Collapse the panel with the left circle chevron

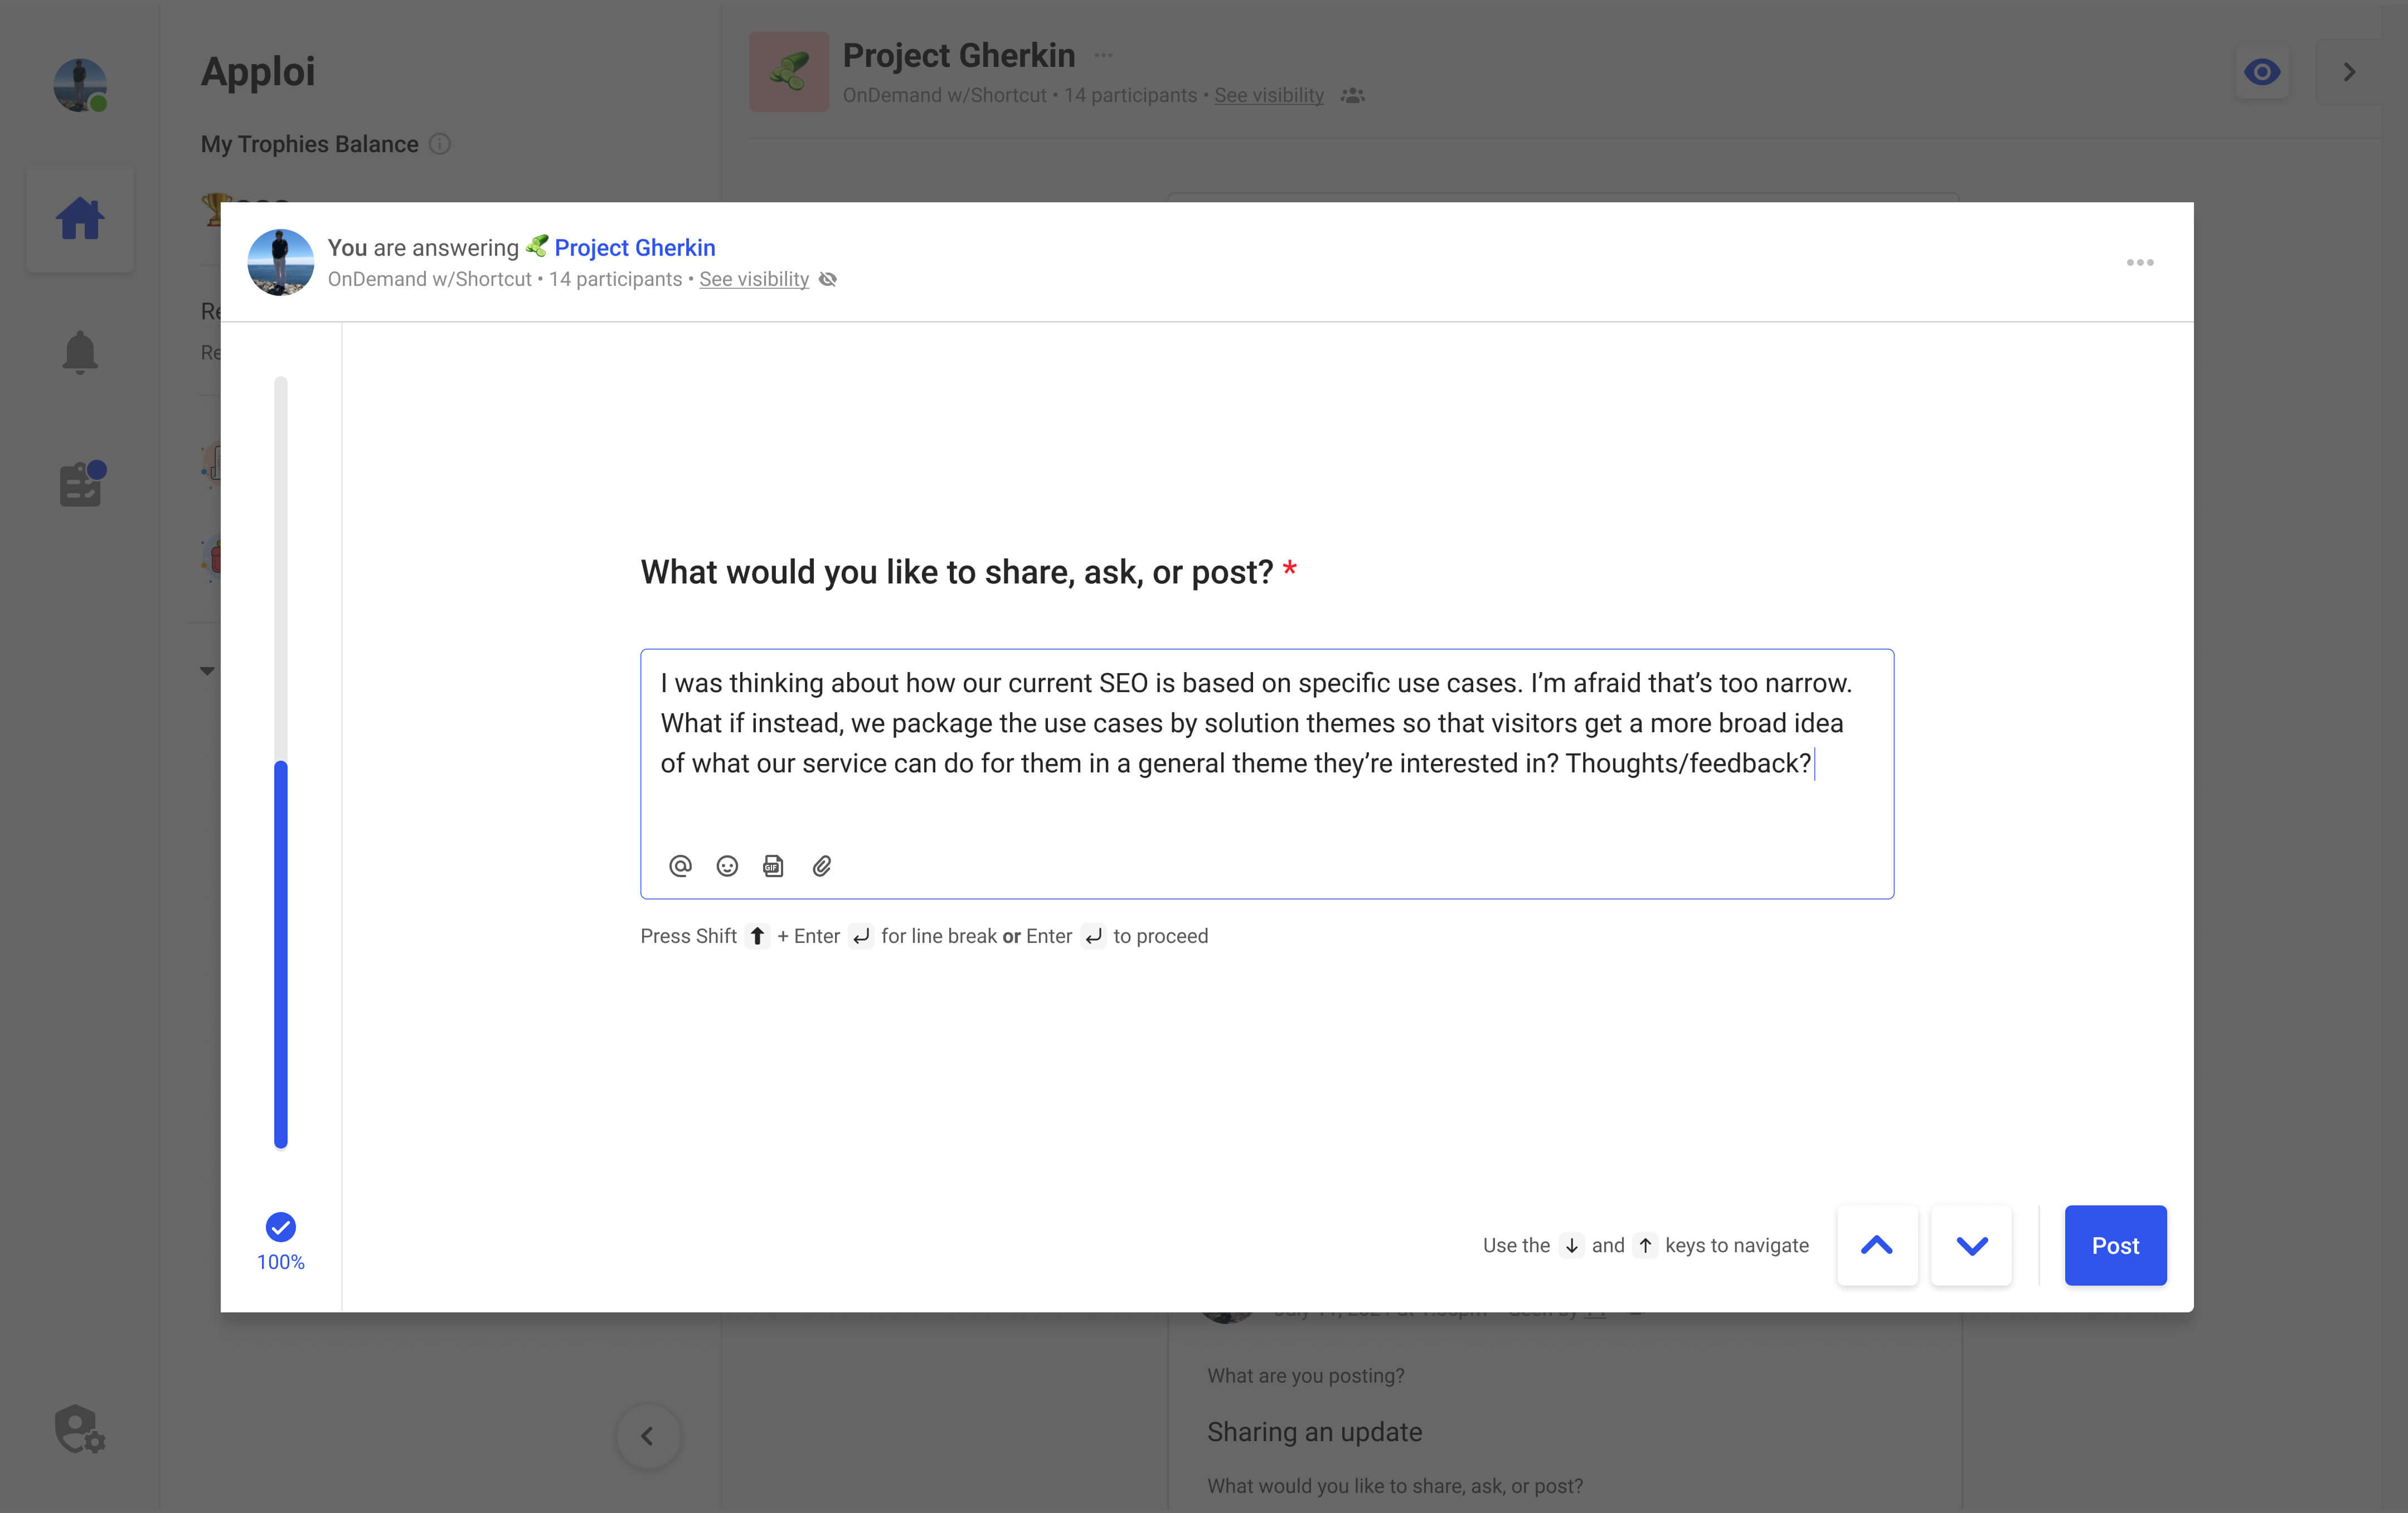(x=648, y=1437)
